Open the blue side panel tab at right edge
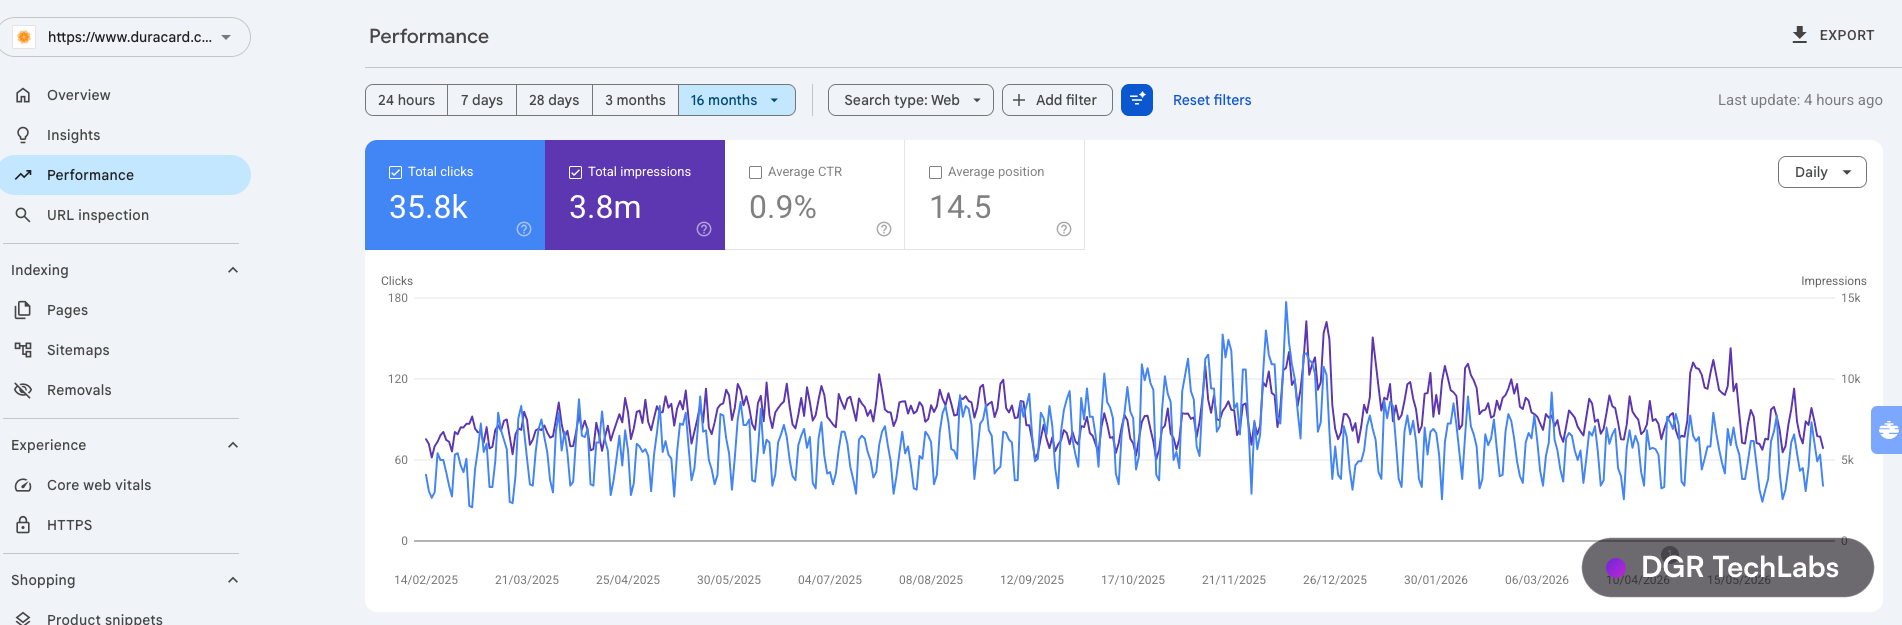Viewport: 1902px width, 625px height. pos(1887,430)
